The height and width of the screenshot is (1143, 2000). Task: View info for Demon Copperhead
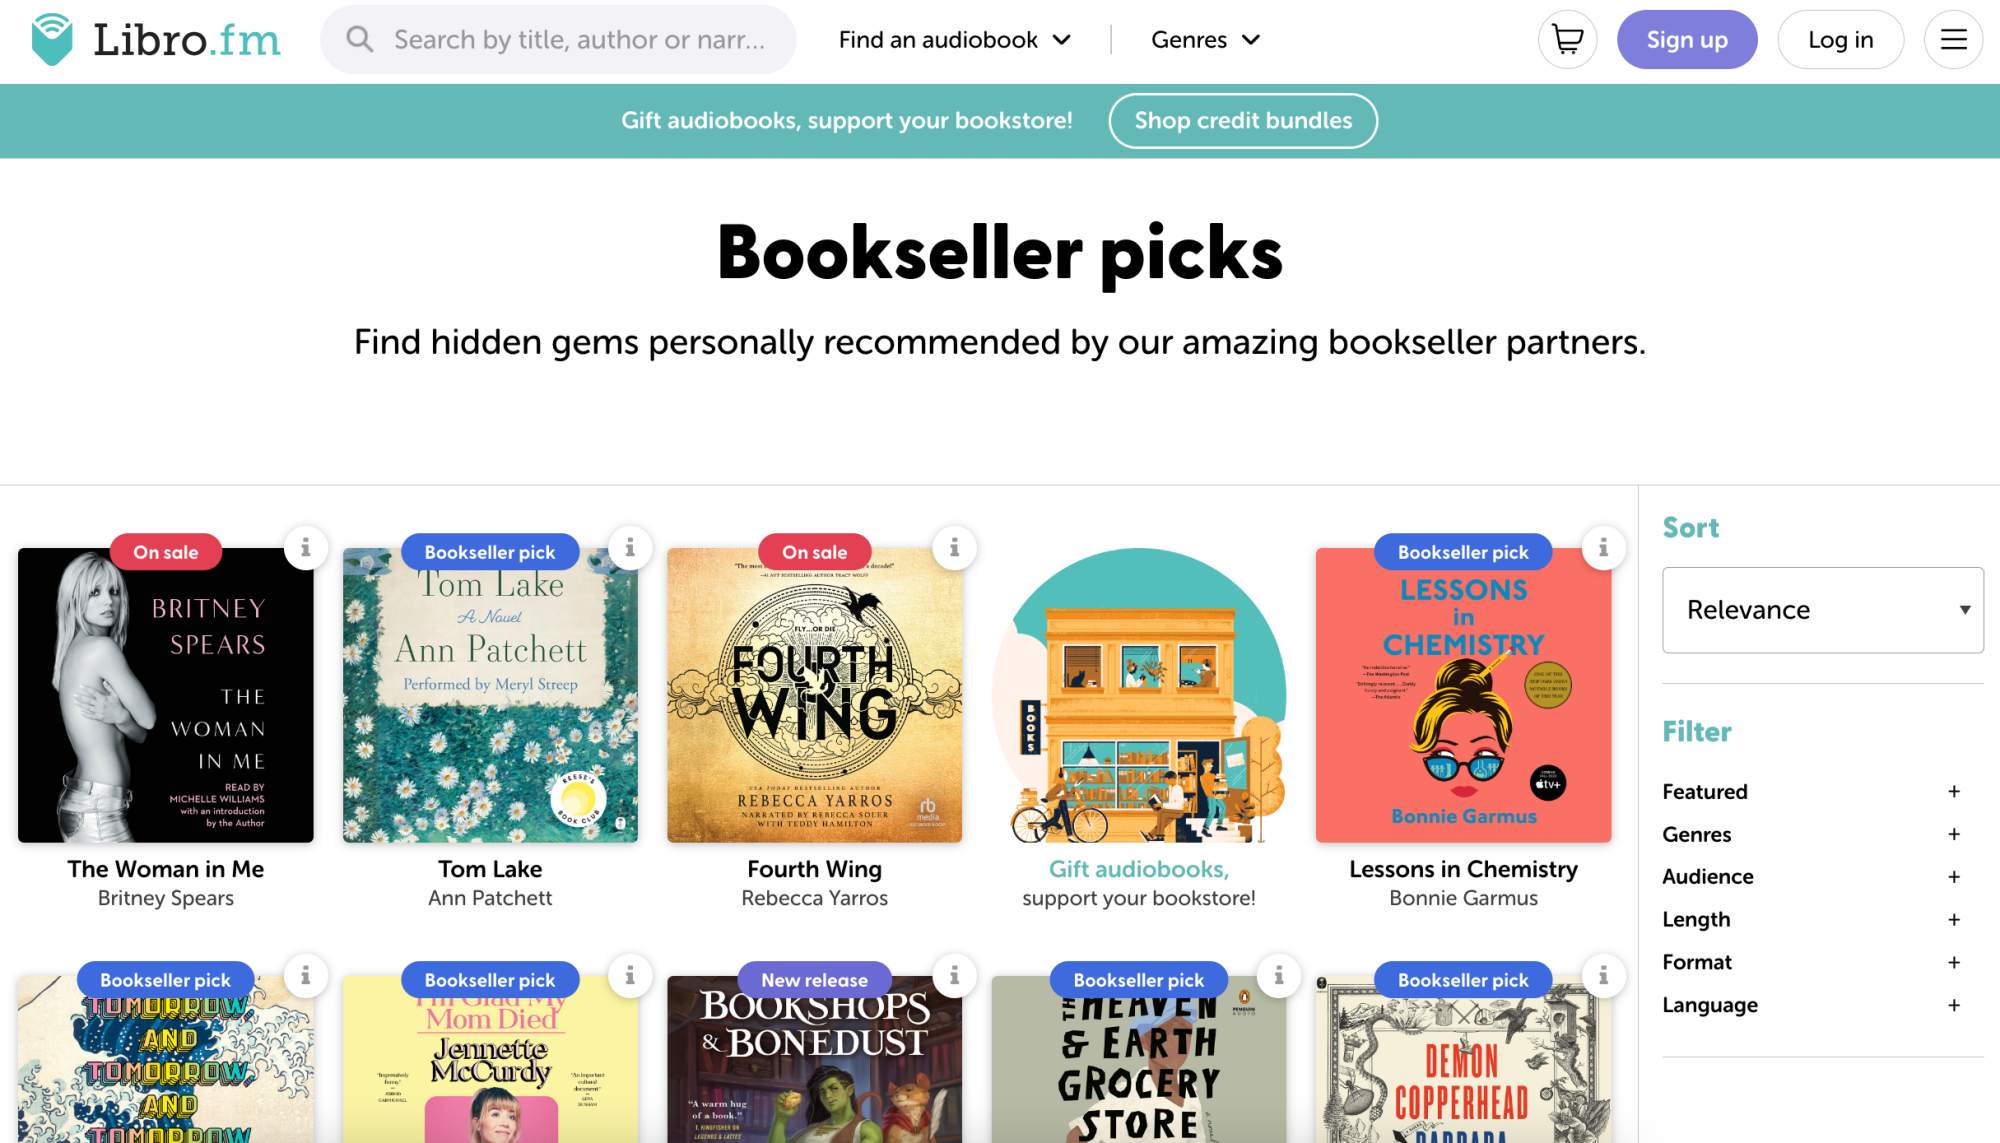point(1604,976)
